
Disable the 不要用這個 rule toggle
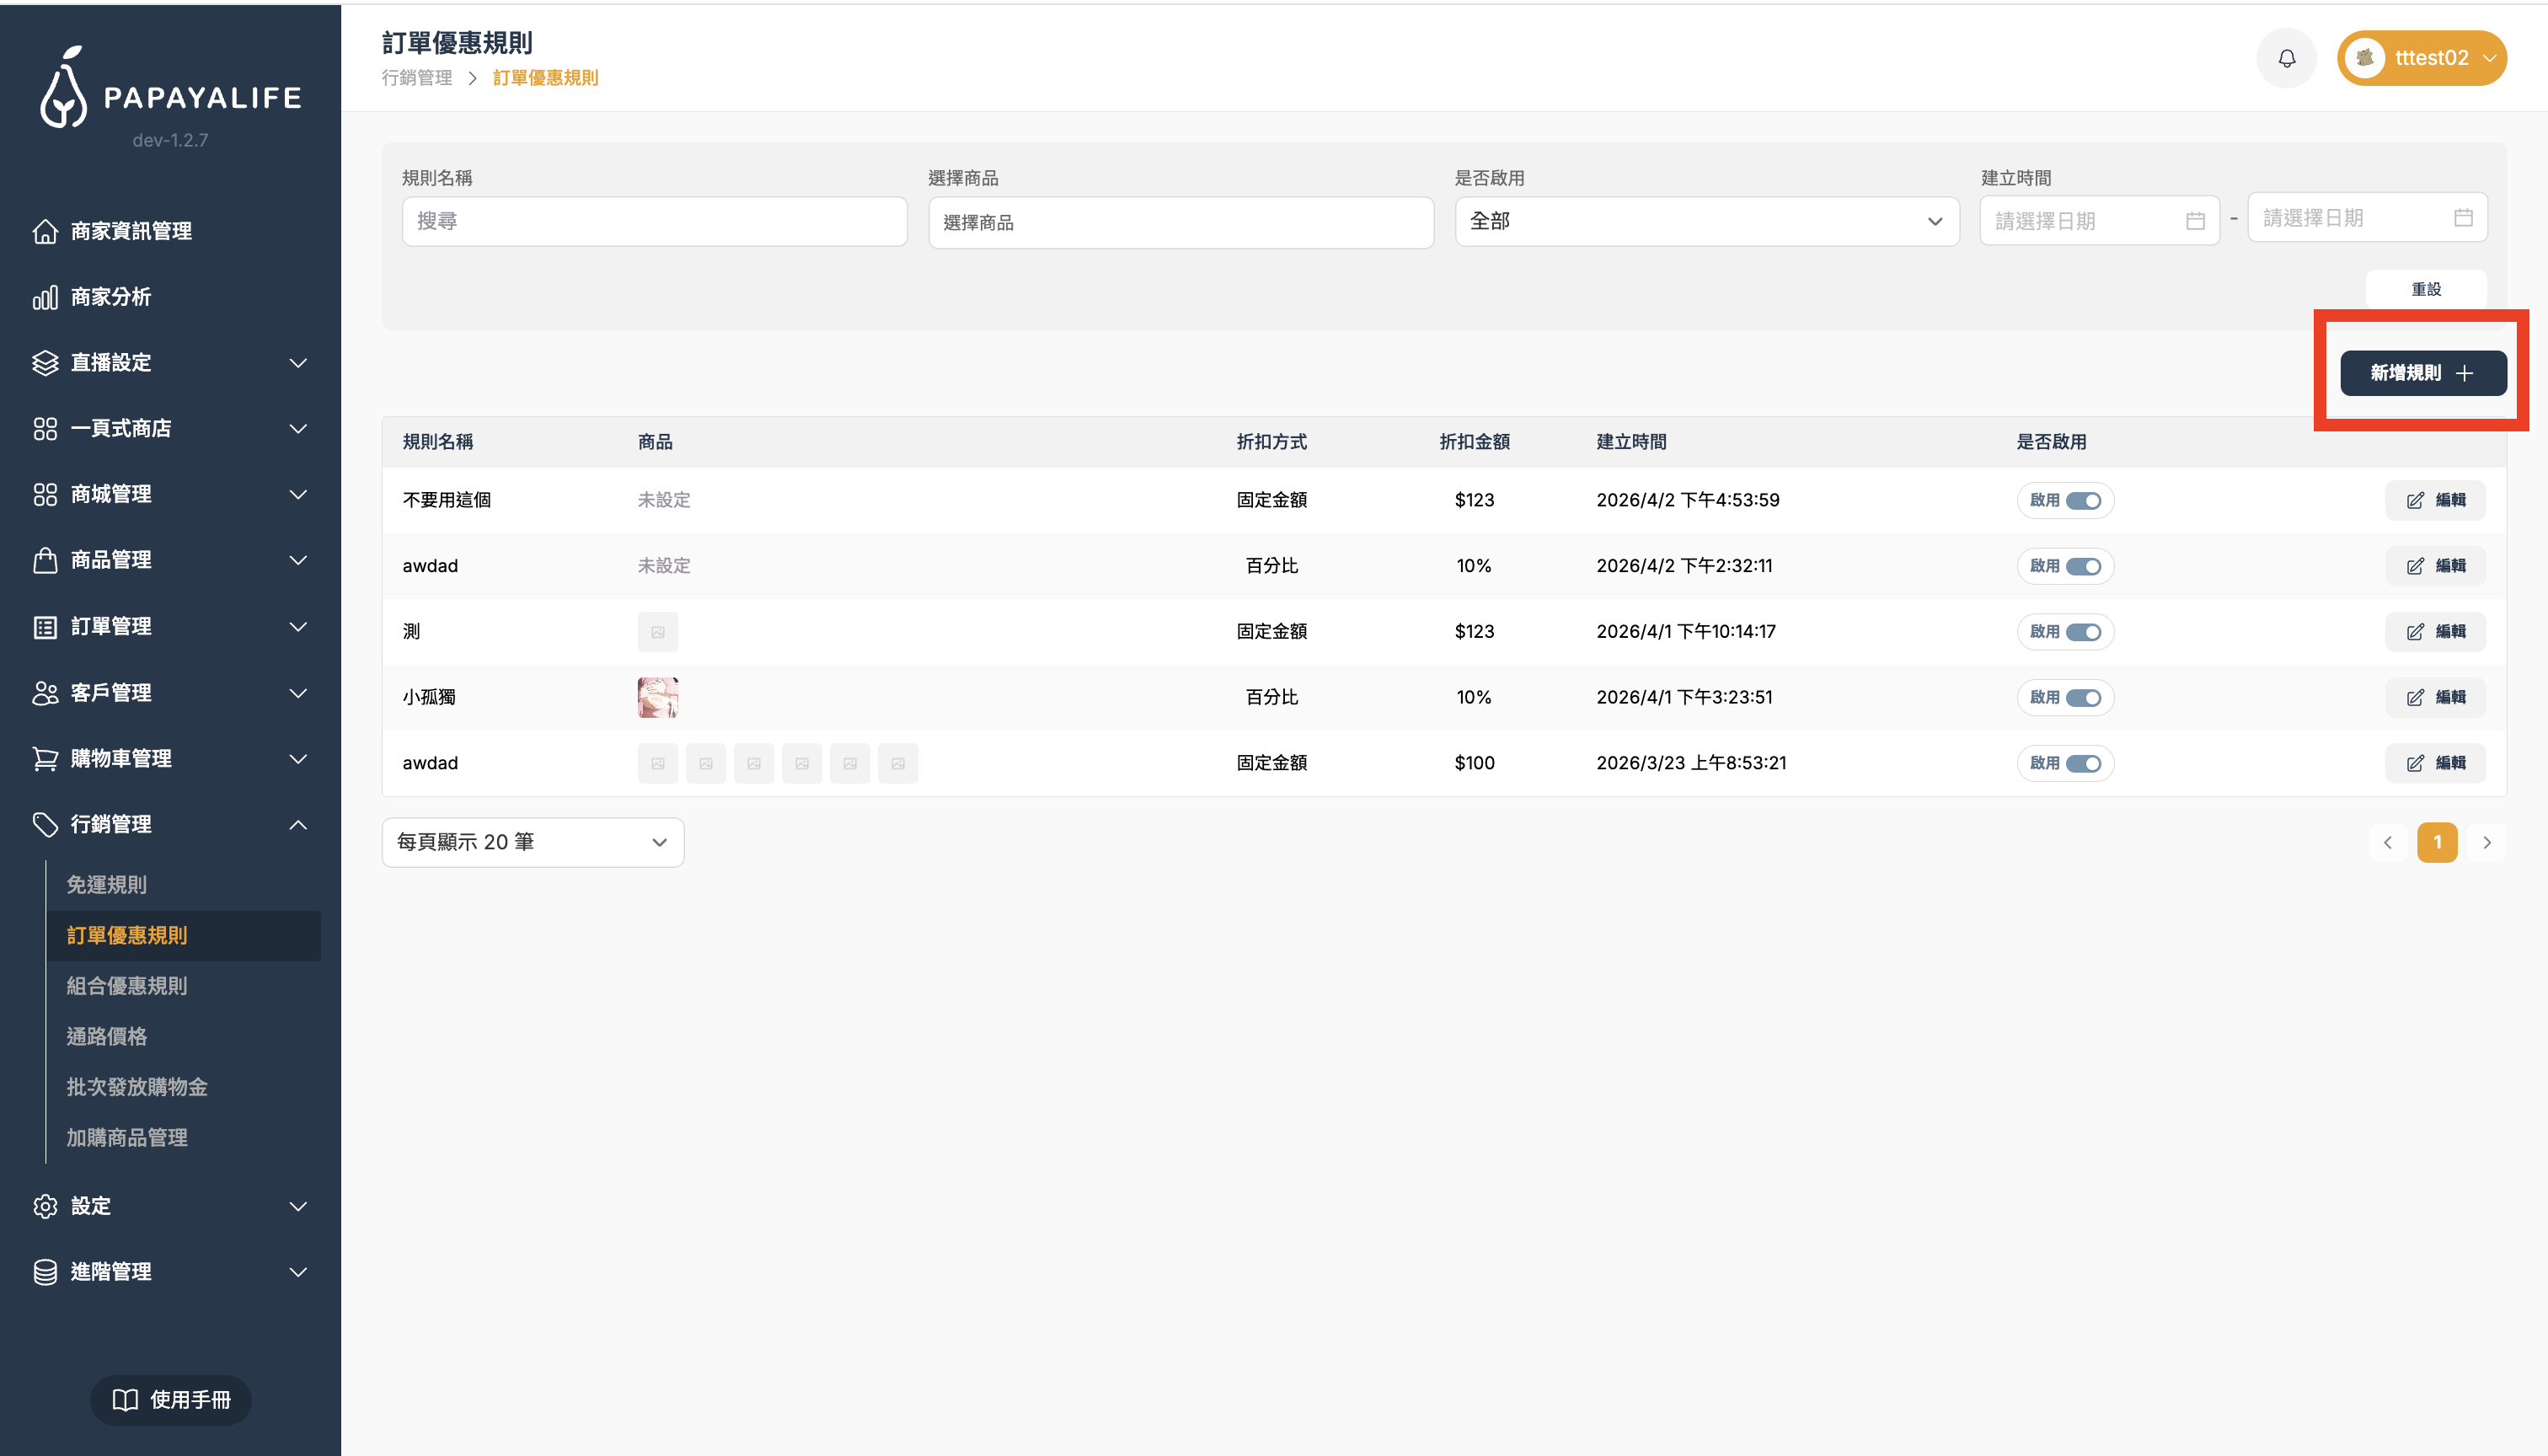(2083, 501)
